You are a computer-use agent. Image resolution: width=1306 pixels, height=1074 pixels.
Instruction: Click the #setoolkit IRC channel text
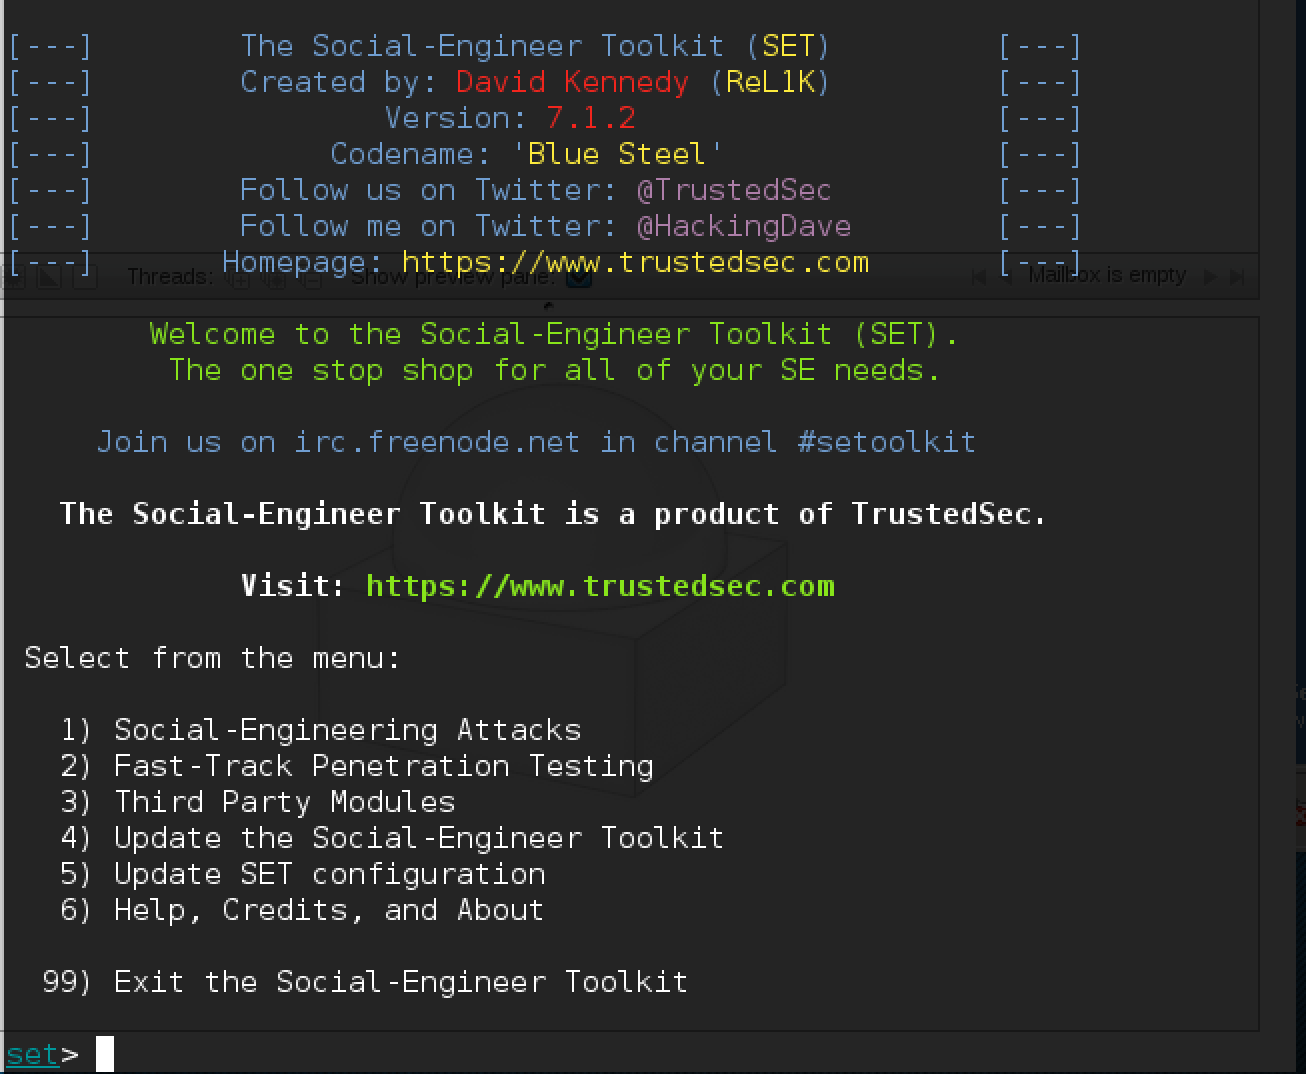886,442
